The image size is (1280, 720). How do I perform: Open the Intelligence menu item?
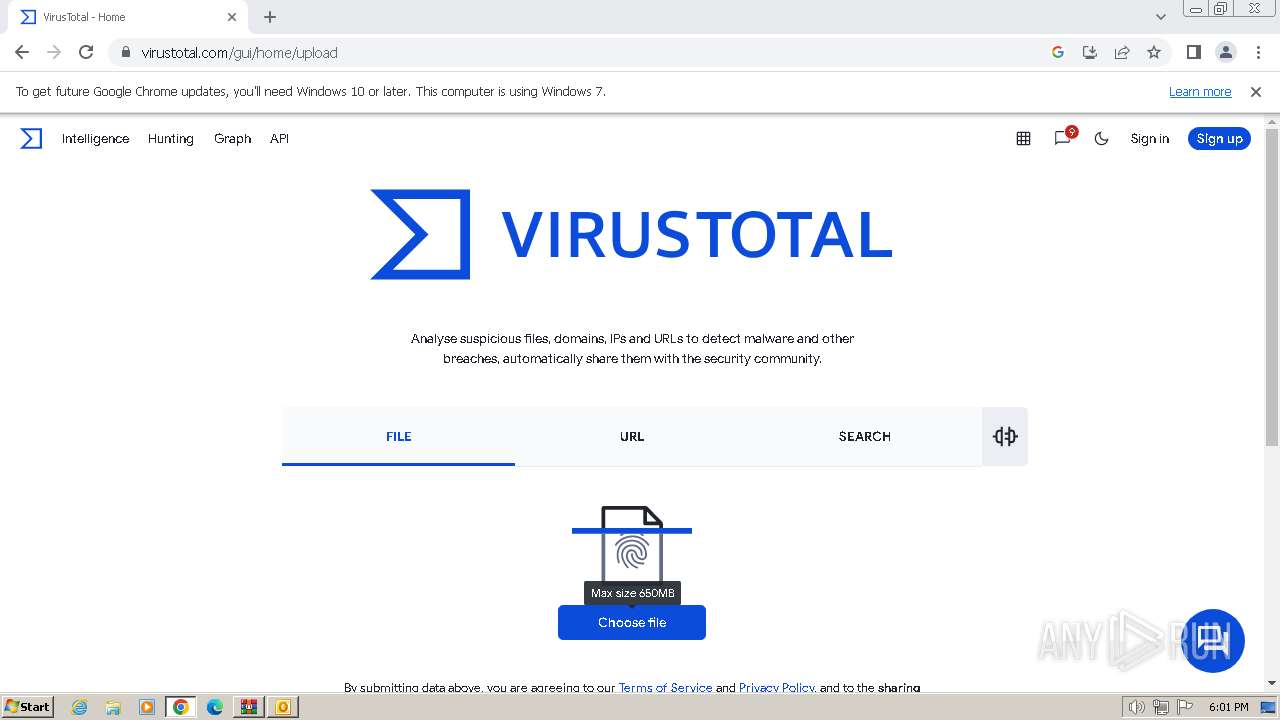[96, 139]
